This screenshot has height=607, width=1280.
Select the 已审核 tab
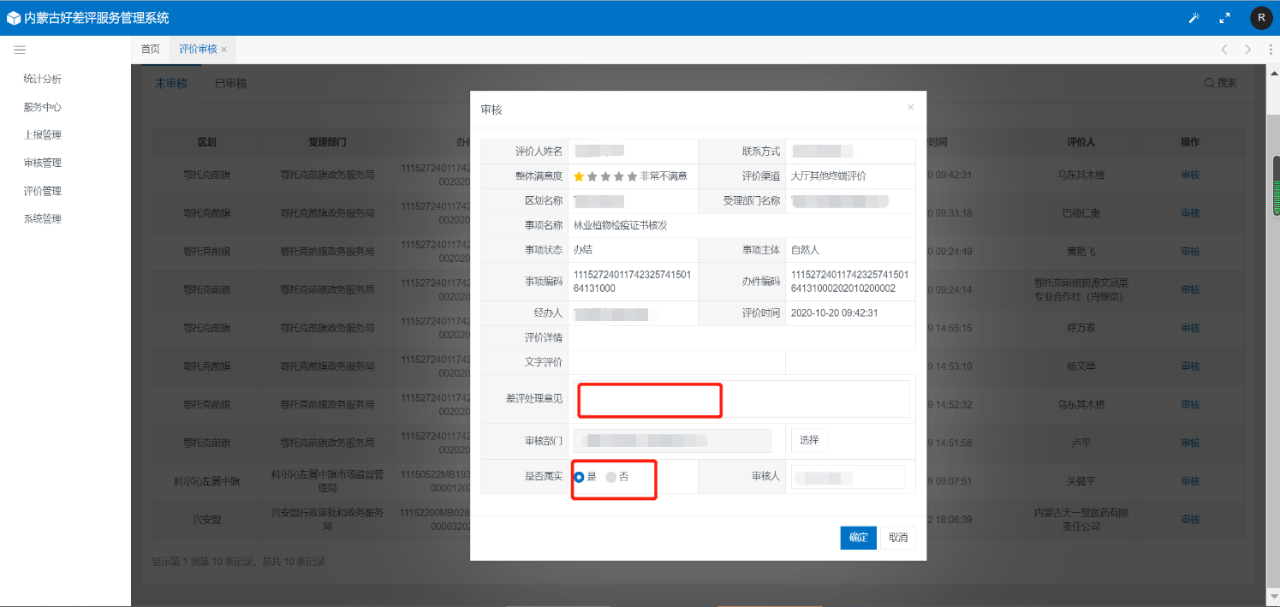231,83
